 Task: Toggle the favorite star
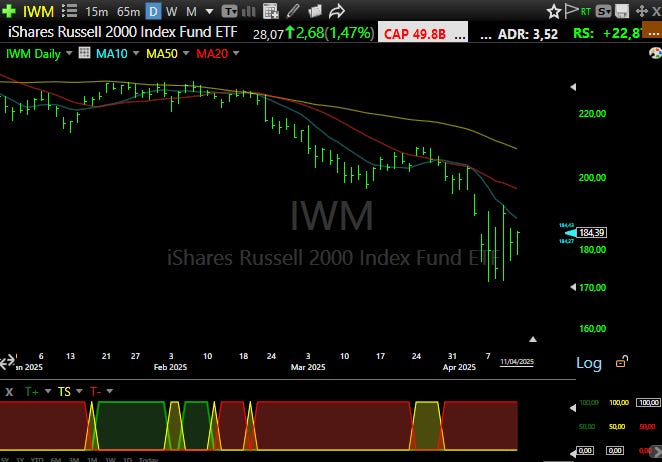tap(553, 11)
